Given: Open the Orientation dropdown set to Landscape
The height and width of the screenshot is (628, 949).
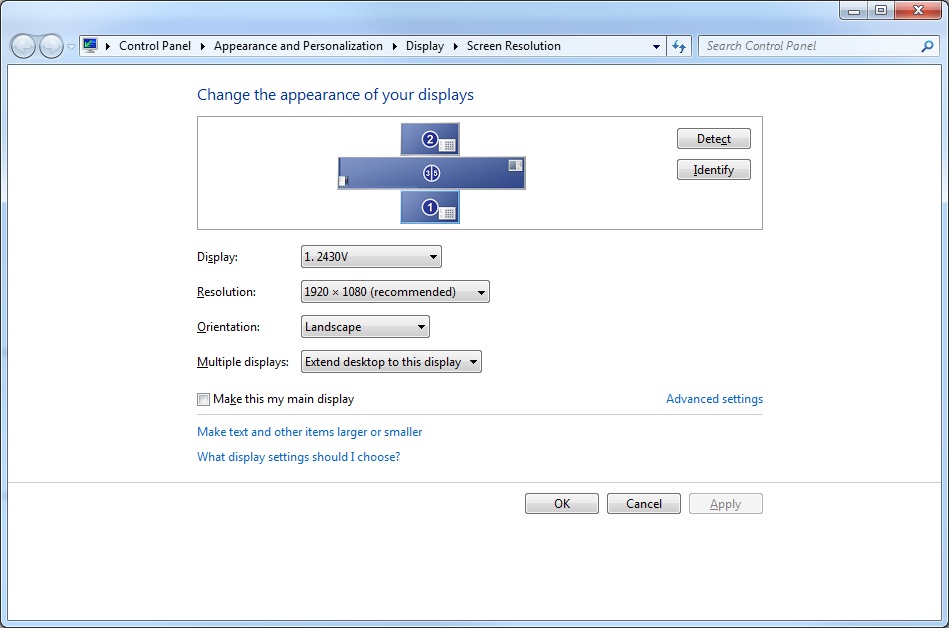Looking at the screenshot, I should (365, 327).
